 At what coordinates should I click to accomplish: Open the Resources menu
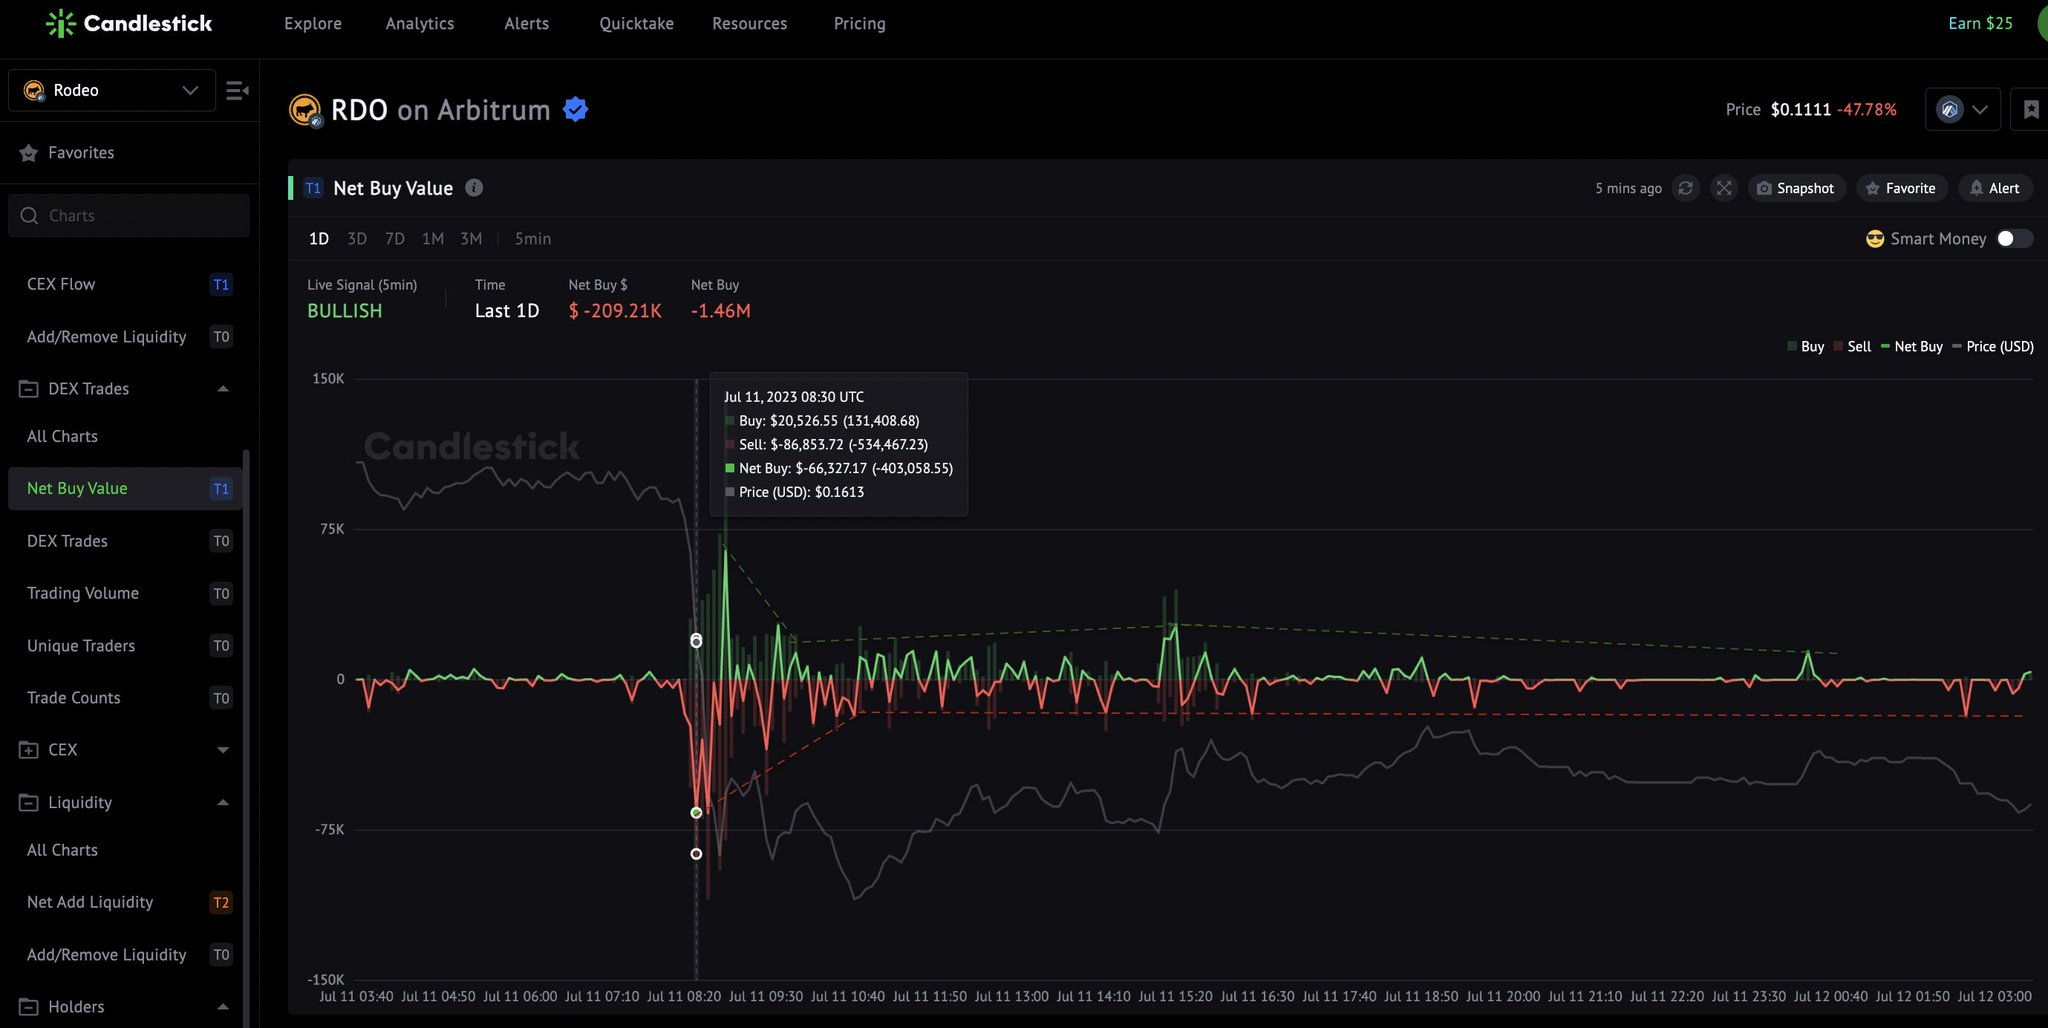click(x=750, y=23)
